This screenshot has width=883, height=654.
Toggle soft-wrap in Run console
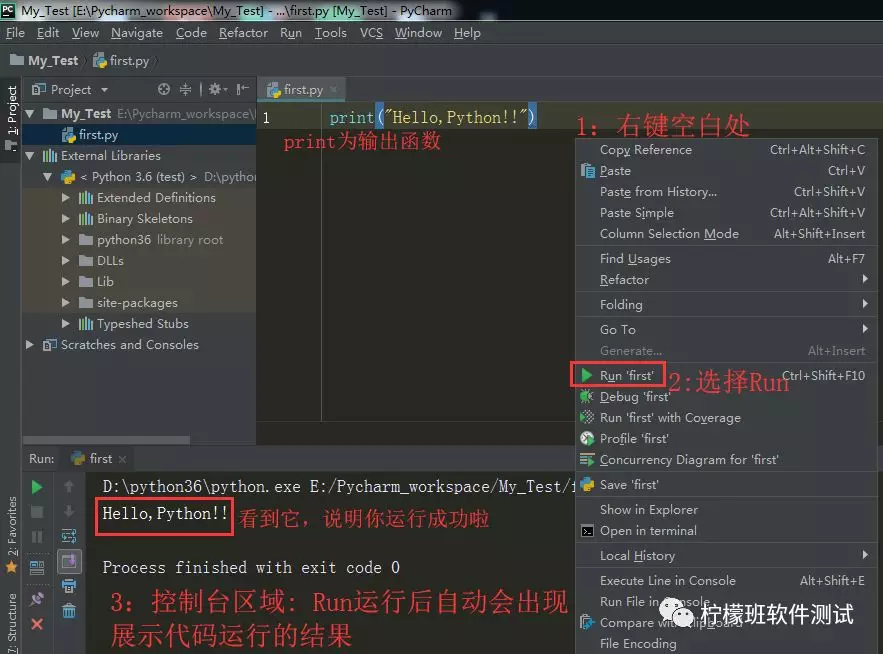click(x=69, y=536)
